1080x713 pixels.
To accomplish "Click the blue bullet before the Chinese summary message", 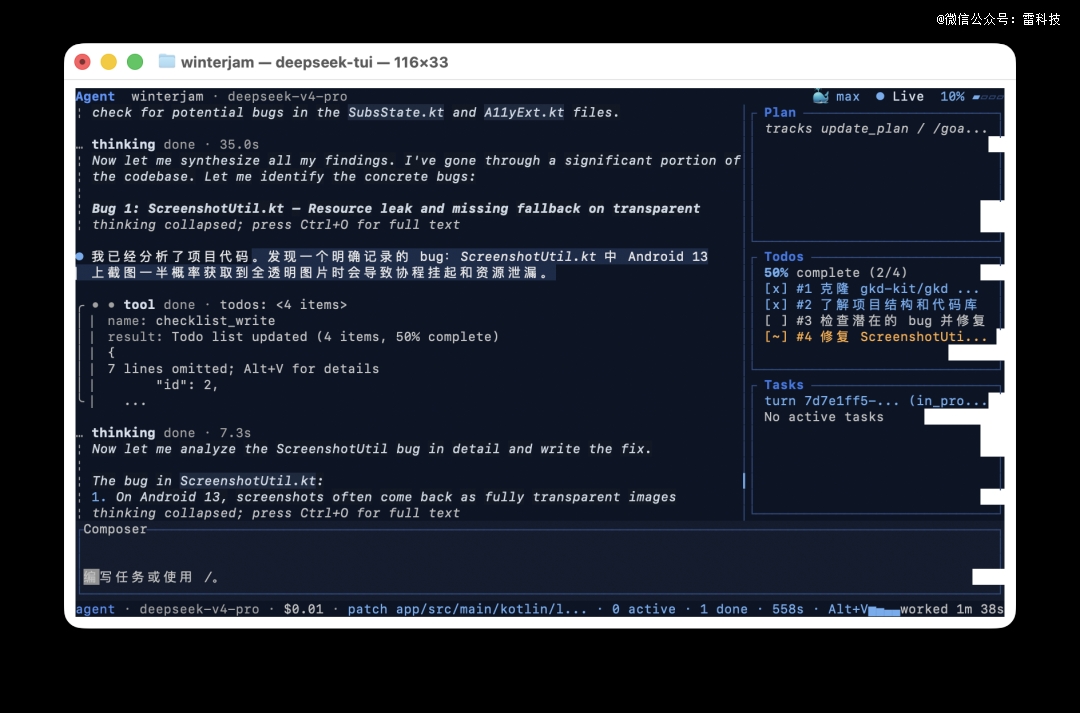I will [80, 256].
